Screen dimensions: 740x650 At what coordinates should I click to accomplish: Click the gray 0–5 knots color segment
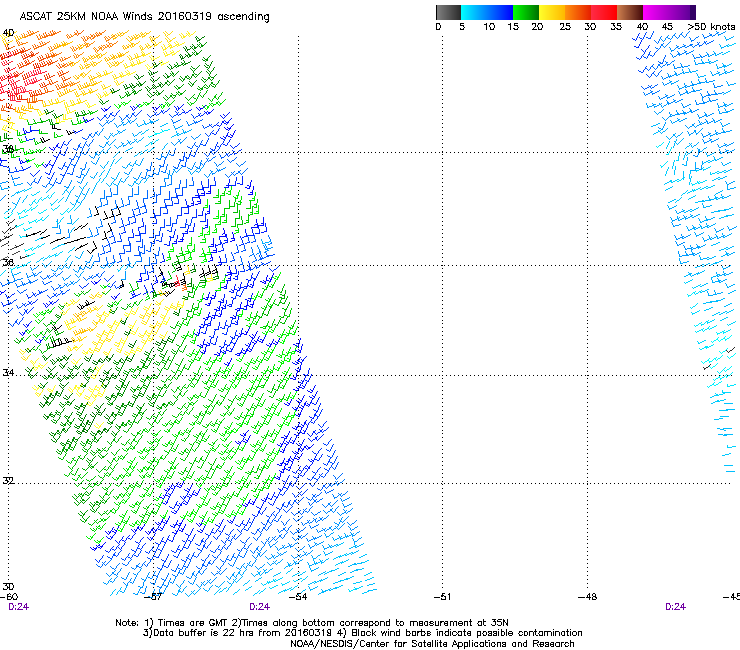[x=448, y=12]
